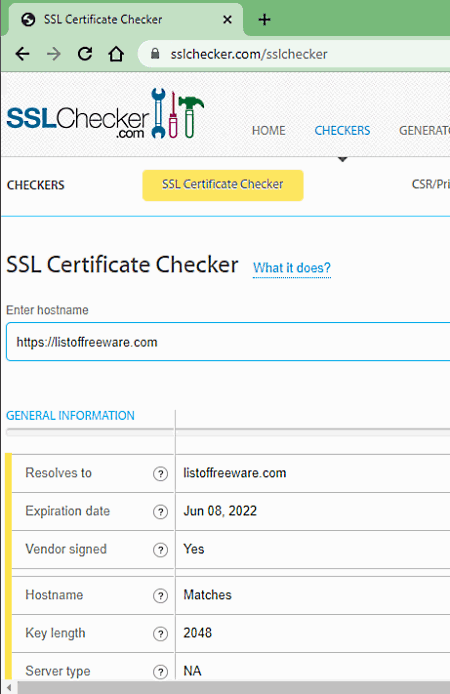Open the CHECKERS navigation menu

coord(342,131)
